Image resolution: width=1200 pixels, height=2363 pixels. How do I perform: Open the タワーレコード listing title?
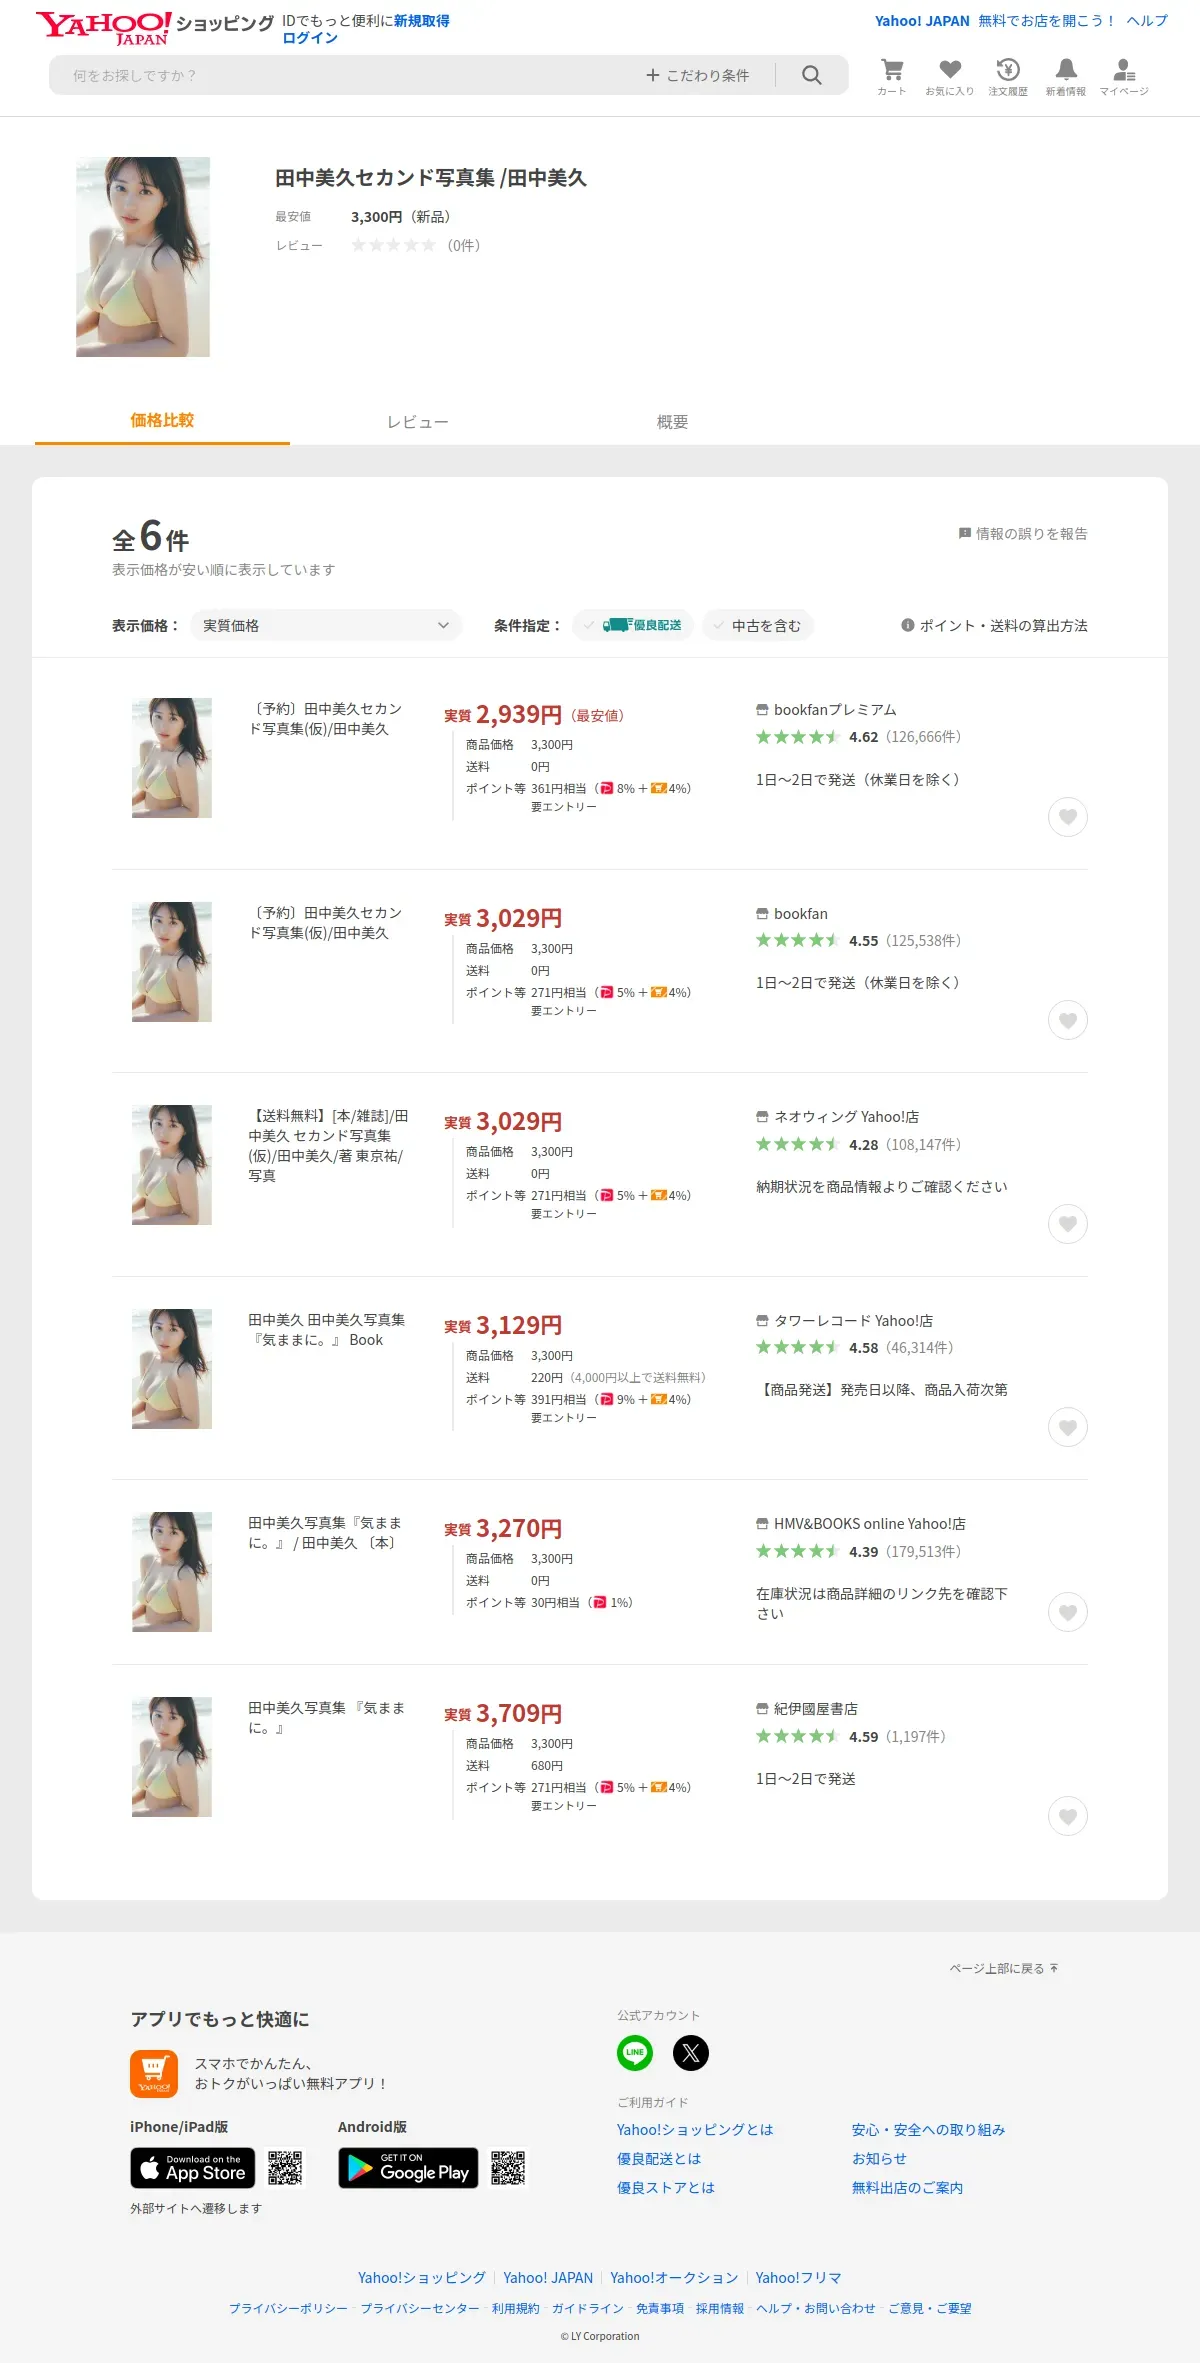coord(326,1330)
